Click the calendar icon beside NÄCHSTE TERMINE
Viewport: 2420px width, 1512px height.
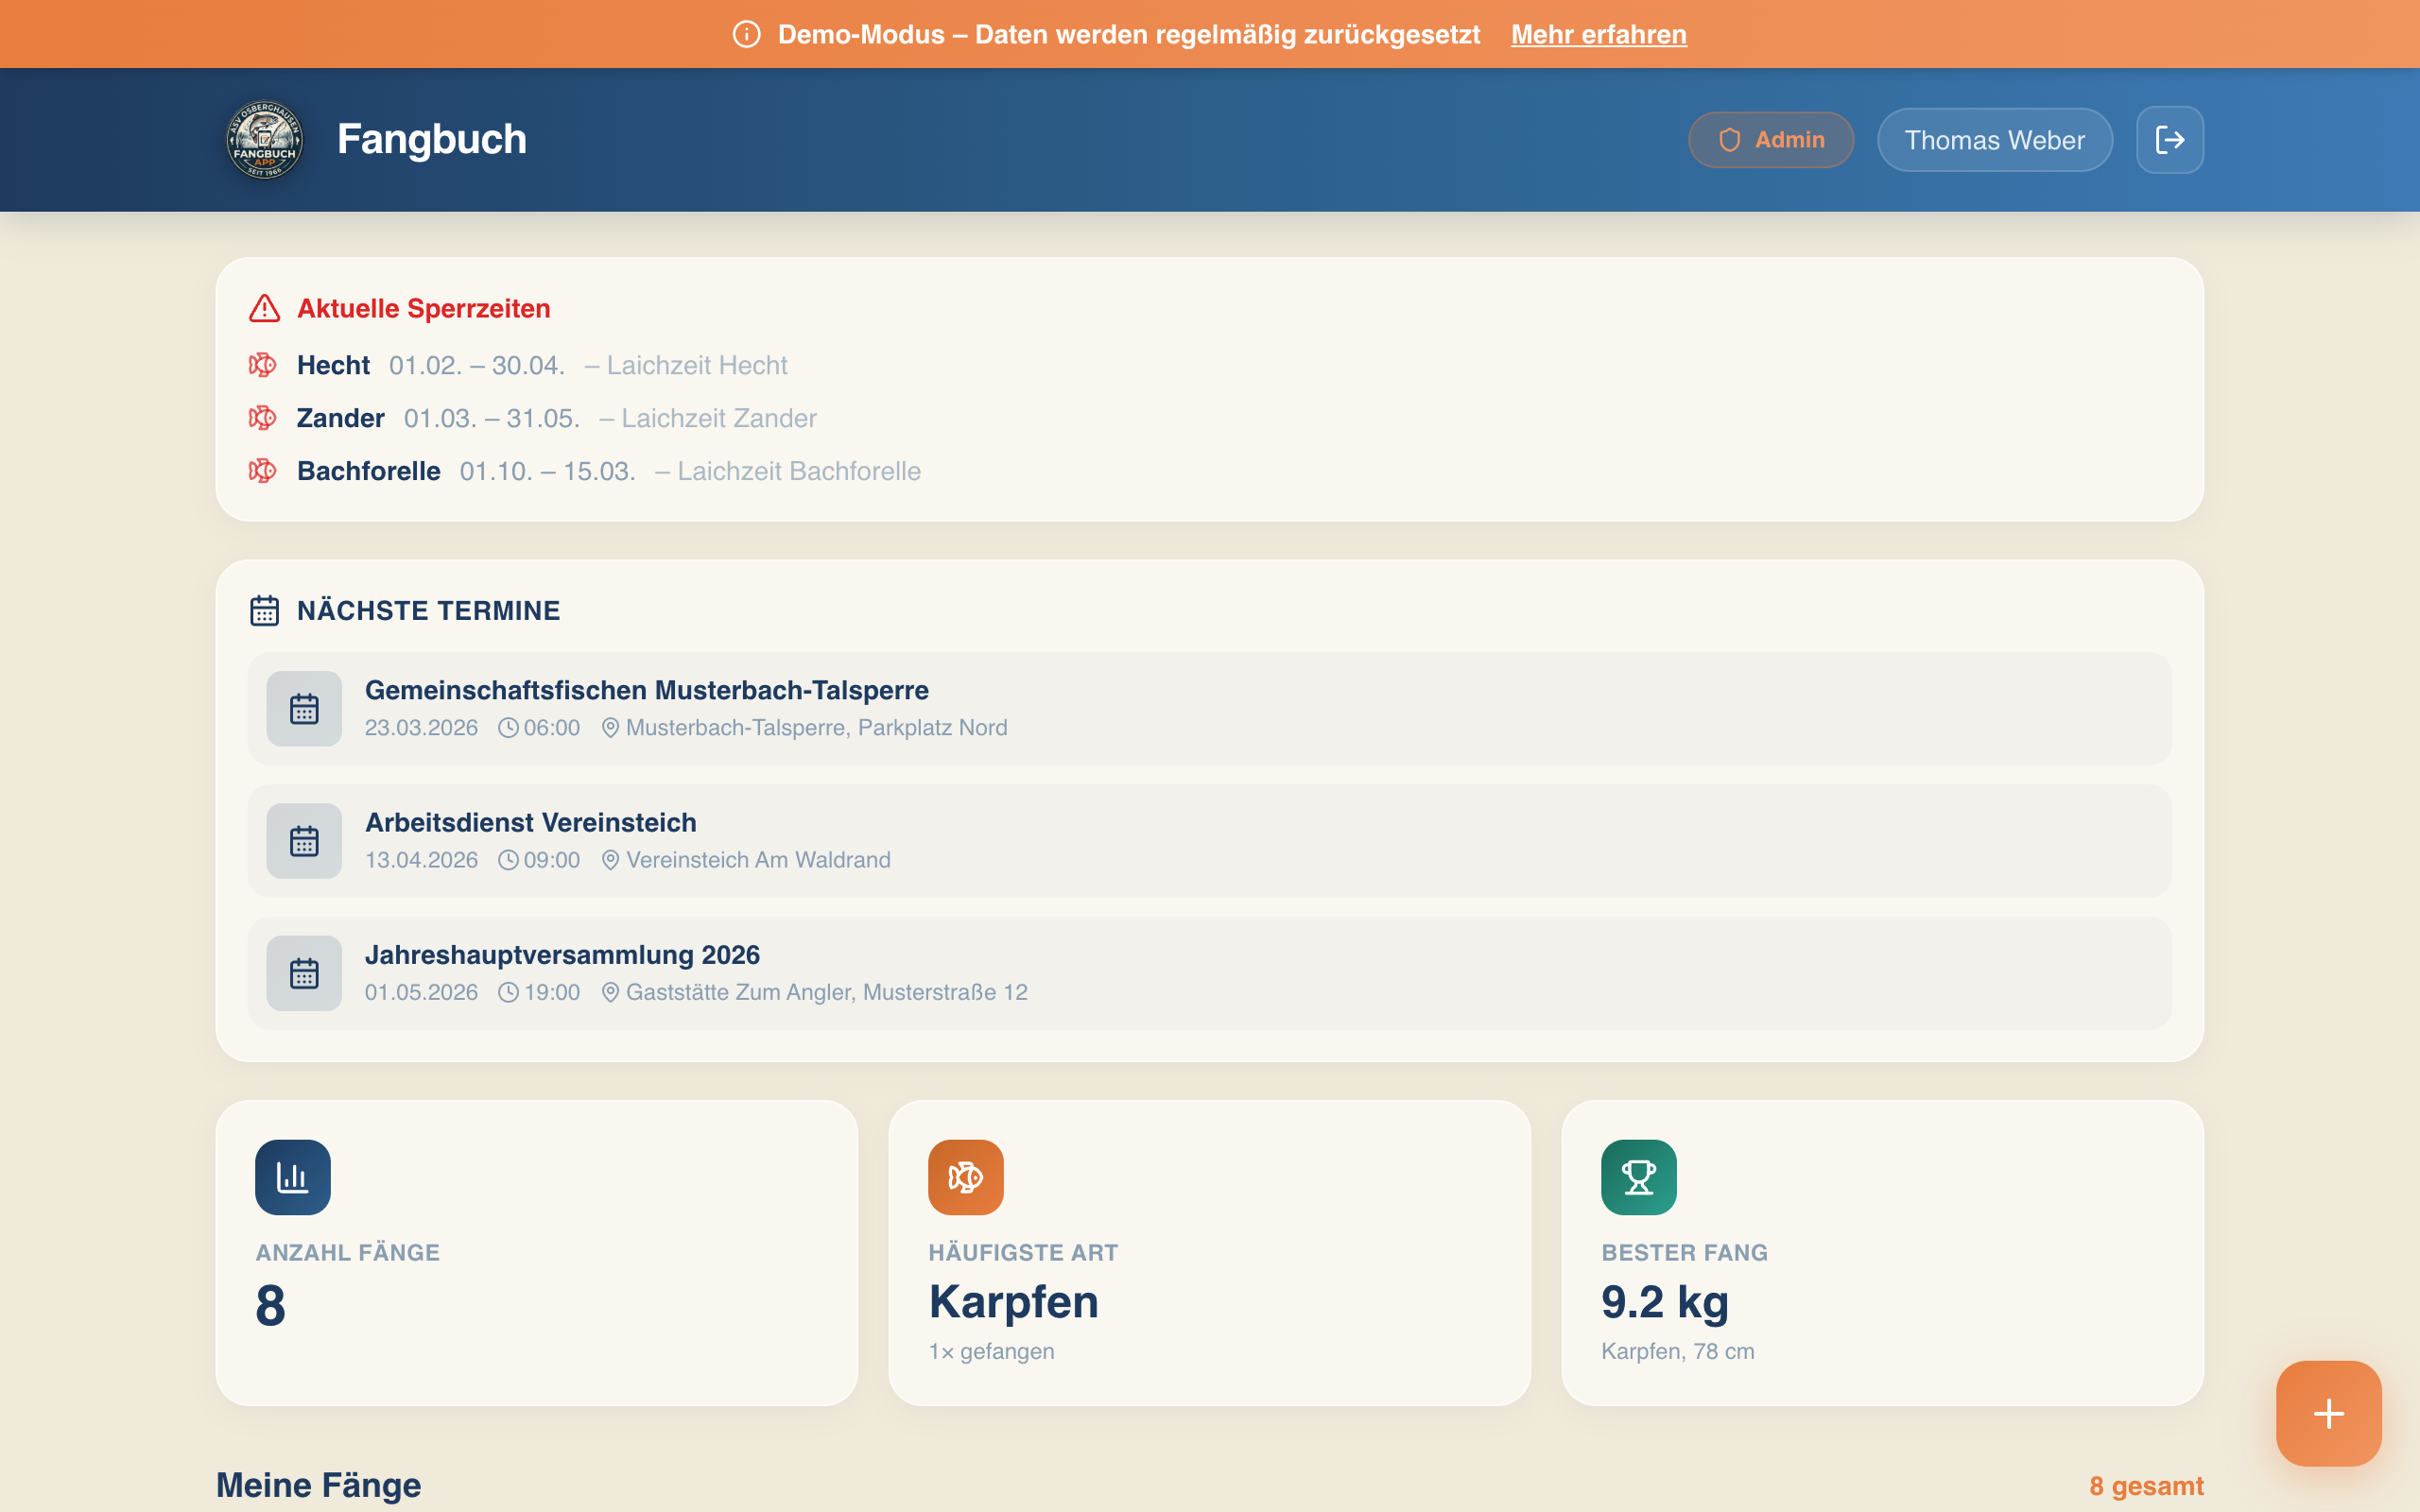coord(265,610)
